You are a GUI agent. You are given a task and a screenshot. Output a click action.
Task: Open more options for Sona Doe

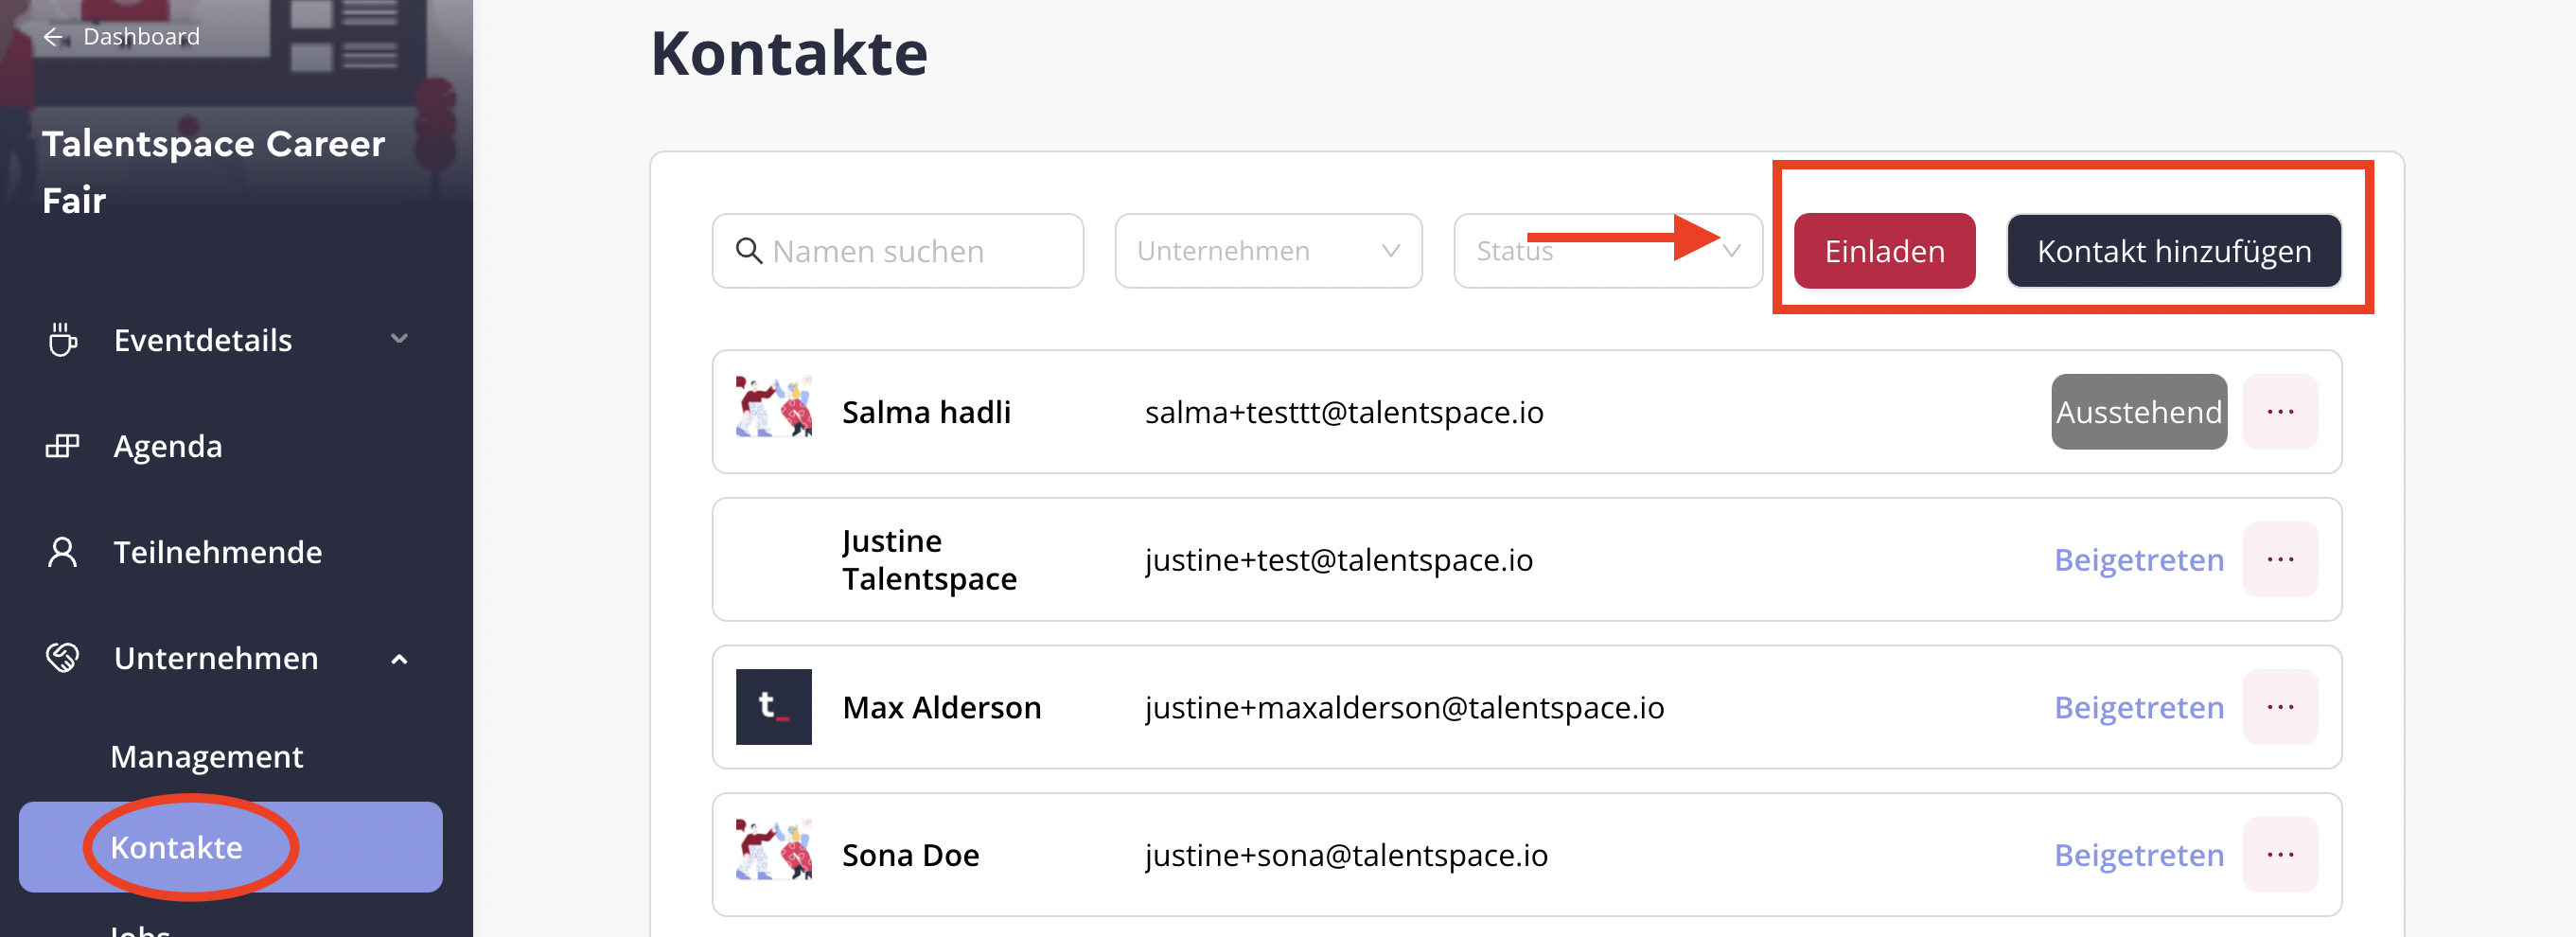click(2280, 855)
